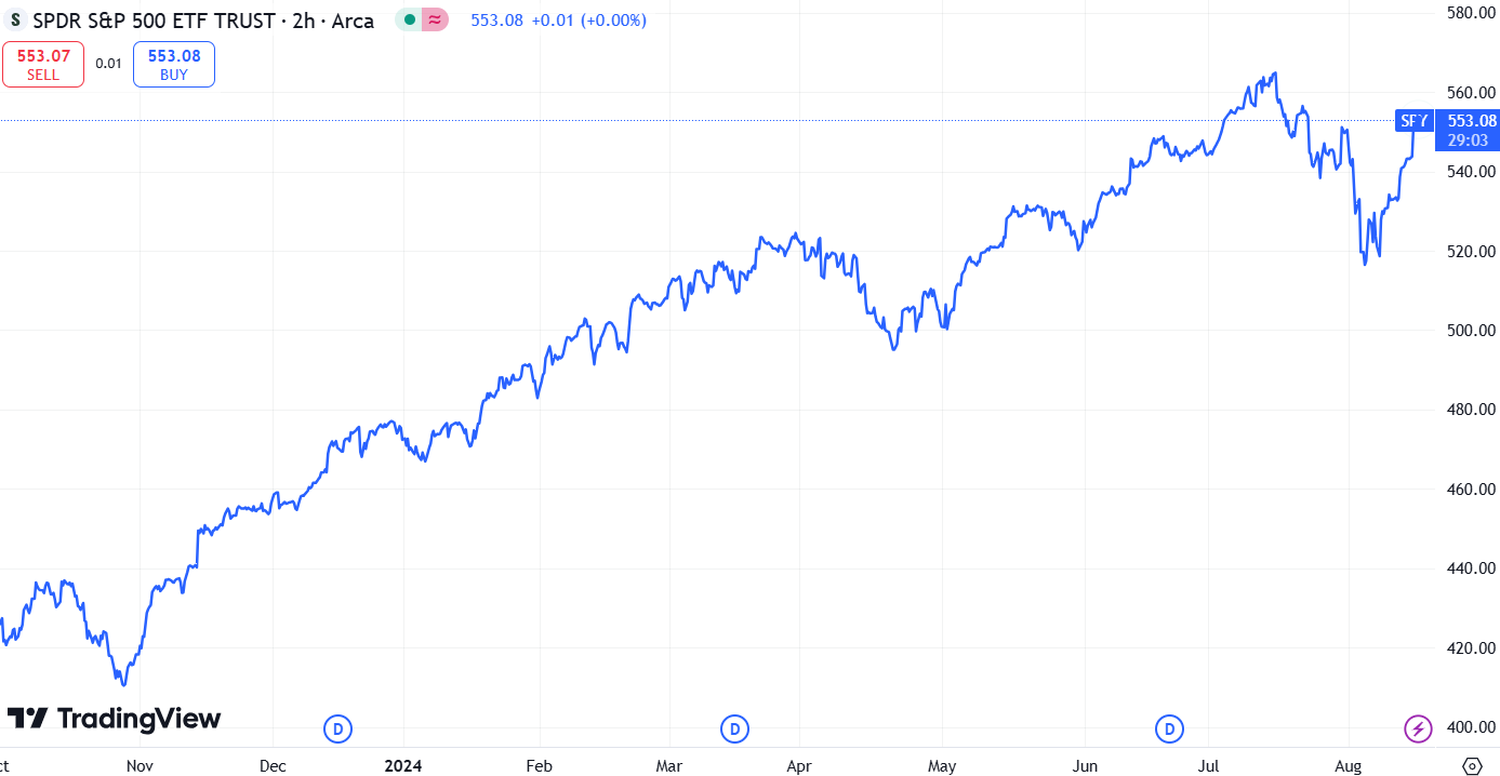
Task: Click the 553.07 SELL button
Action: point(43,64)
